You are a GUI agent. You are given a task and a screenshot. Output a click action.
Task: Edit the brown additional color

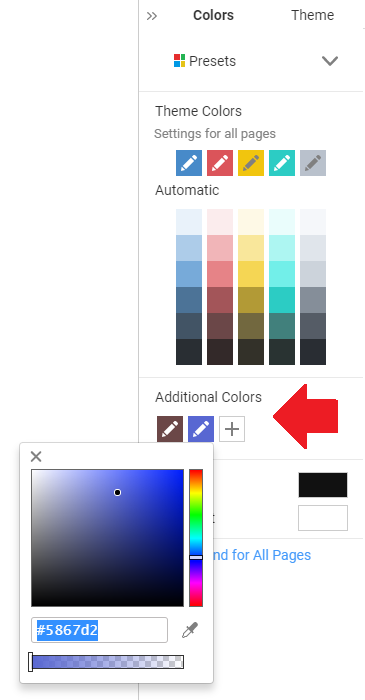pos(170,429)
